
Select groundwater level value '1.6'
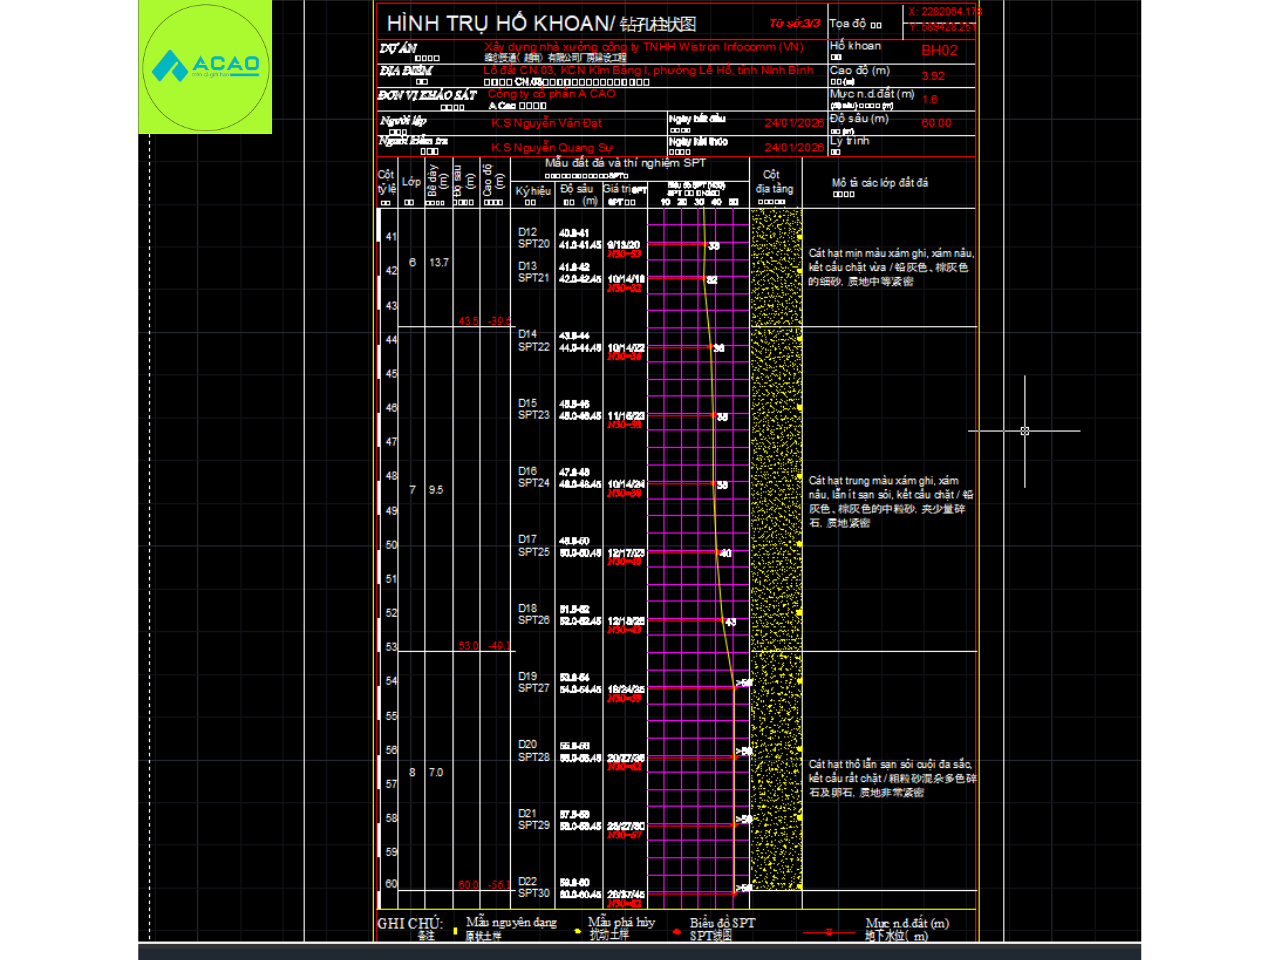(930, 100)
